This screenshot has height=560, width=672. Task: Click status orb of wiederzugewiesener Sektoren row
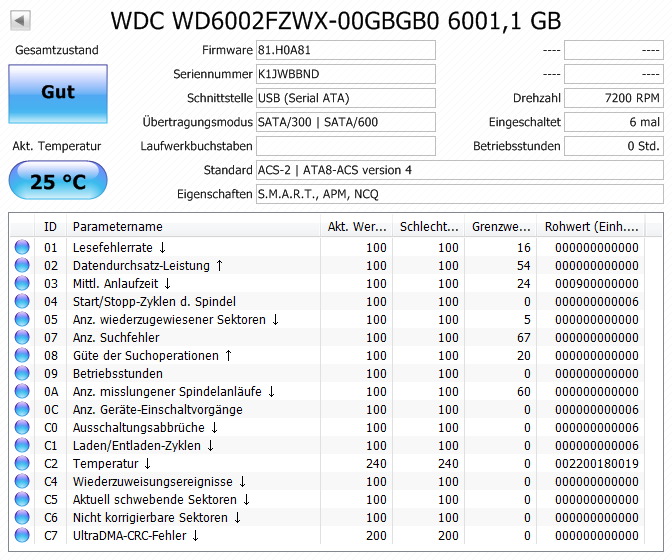click(x=22, y=319)
